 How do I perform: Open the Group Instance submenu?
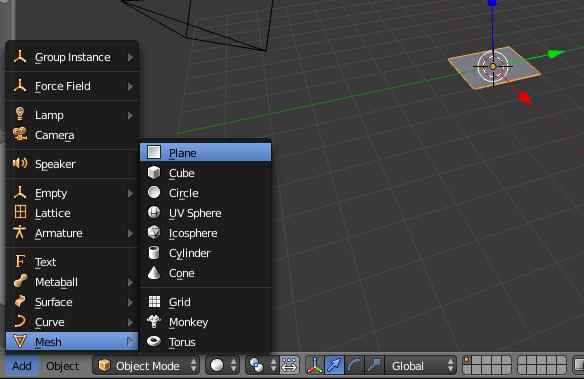coord(72,57)
